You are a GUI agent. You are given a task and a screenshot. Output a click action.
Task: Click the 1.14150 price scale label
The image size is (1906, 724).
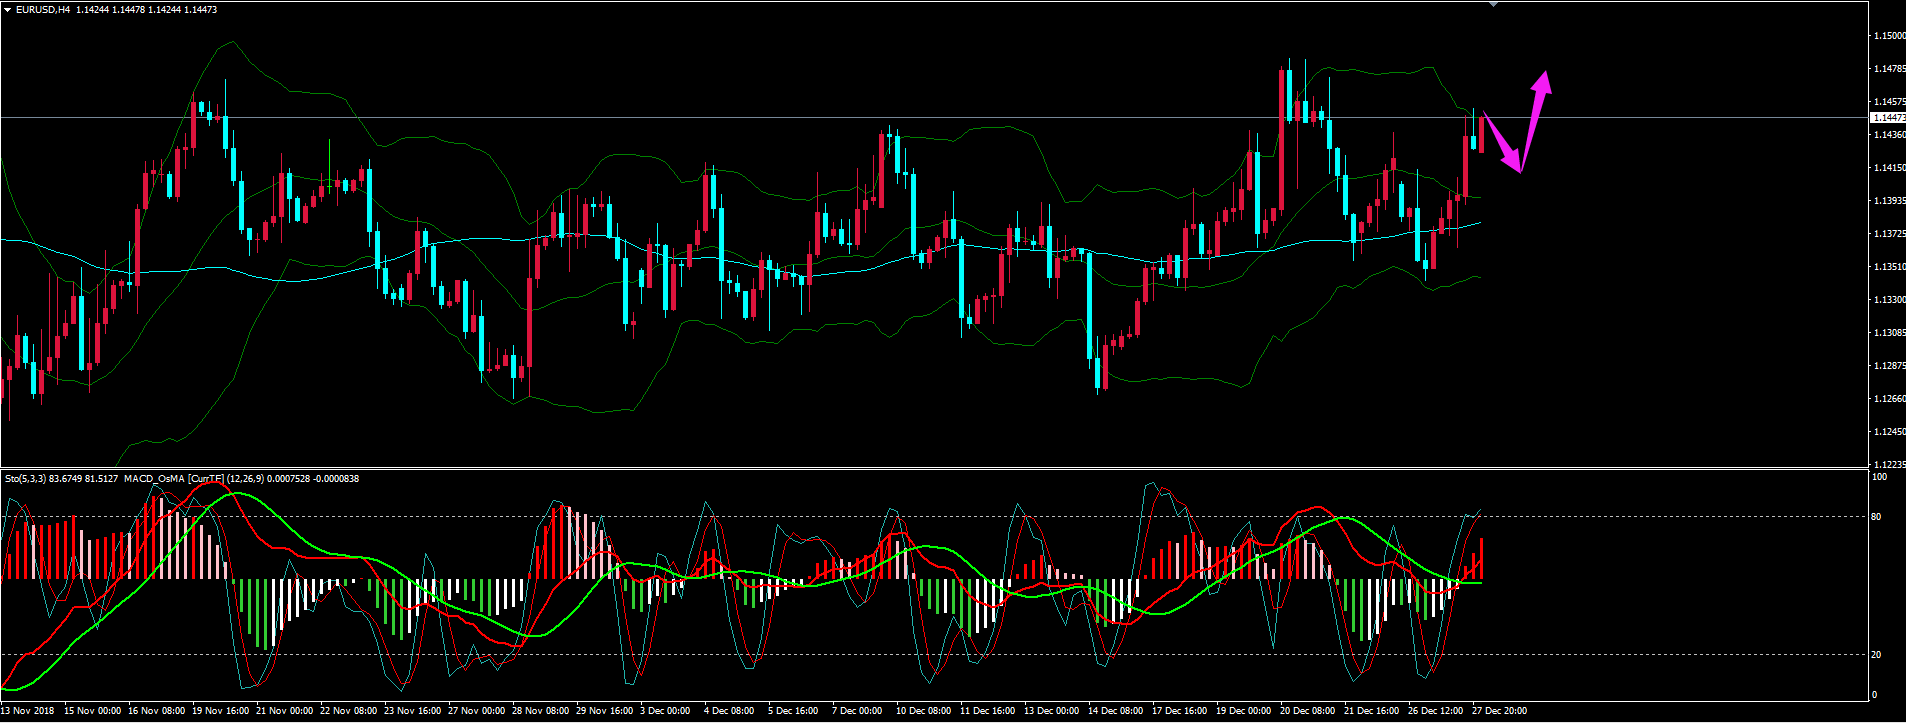click(x=1889, y=168)
